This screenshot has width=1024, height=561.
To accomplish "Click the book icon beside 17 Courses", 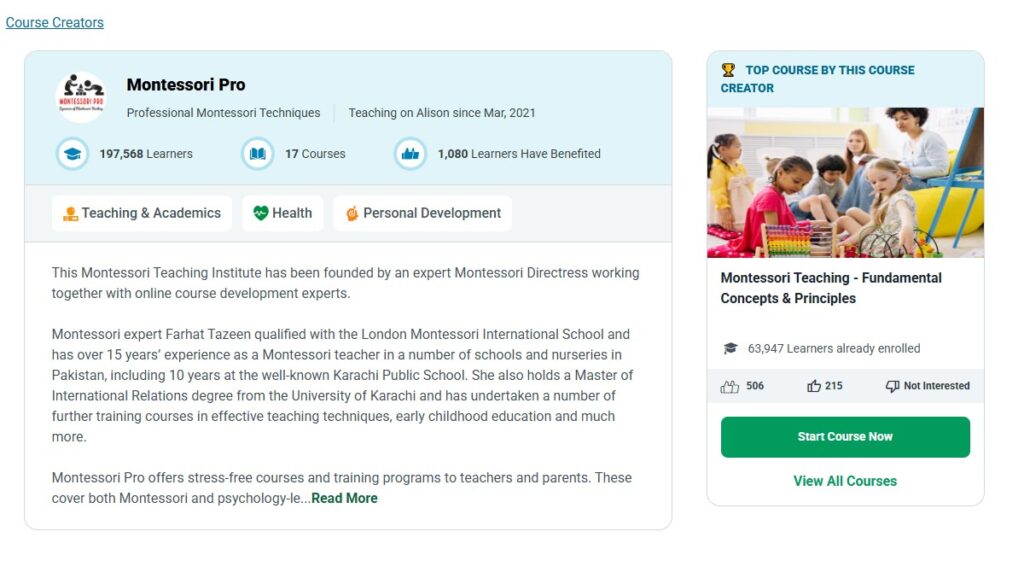I will point(257,154).
